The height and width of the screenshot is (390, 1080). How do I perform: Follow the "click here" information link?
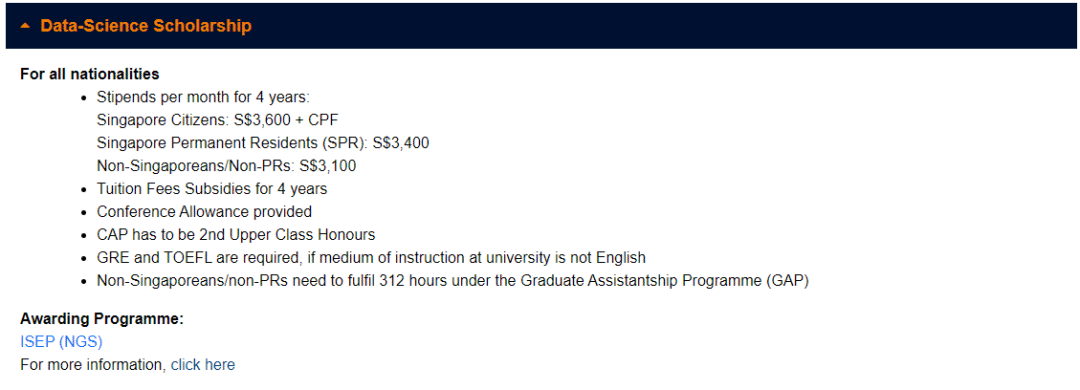(x=203, y=365)
